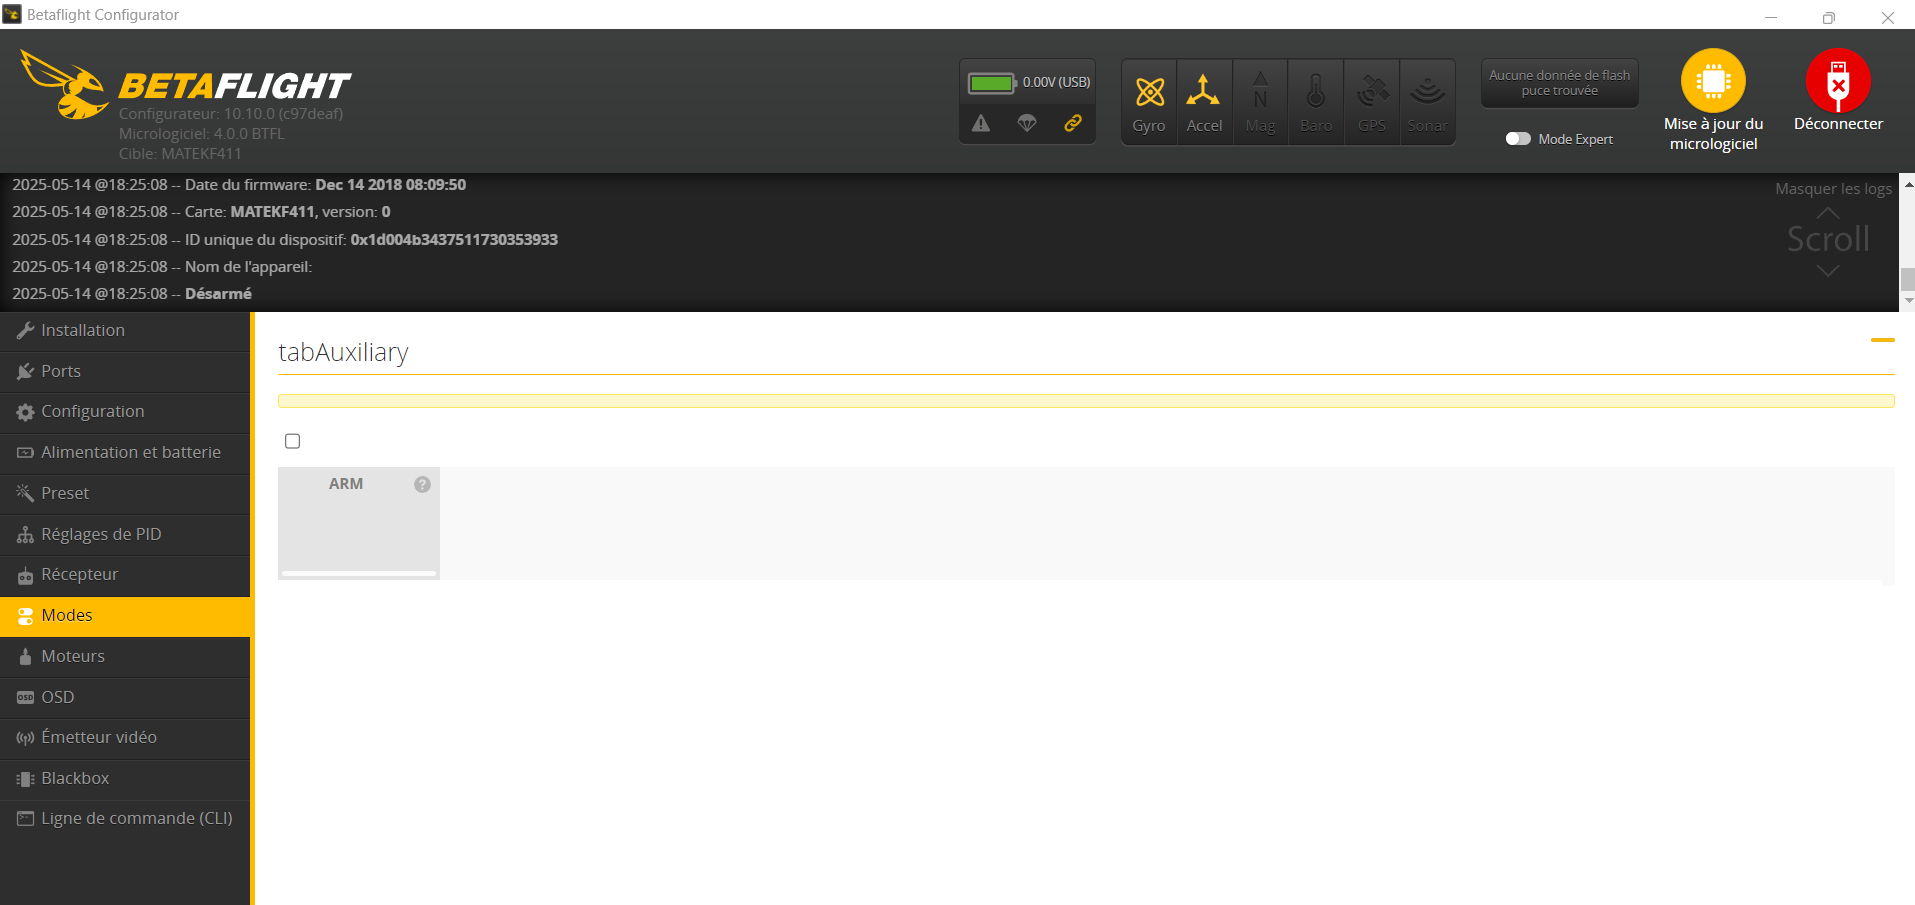
Task: Enable the Mode Expert toggle
Action: point(1518,139)
